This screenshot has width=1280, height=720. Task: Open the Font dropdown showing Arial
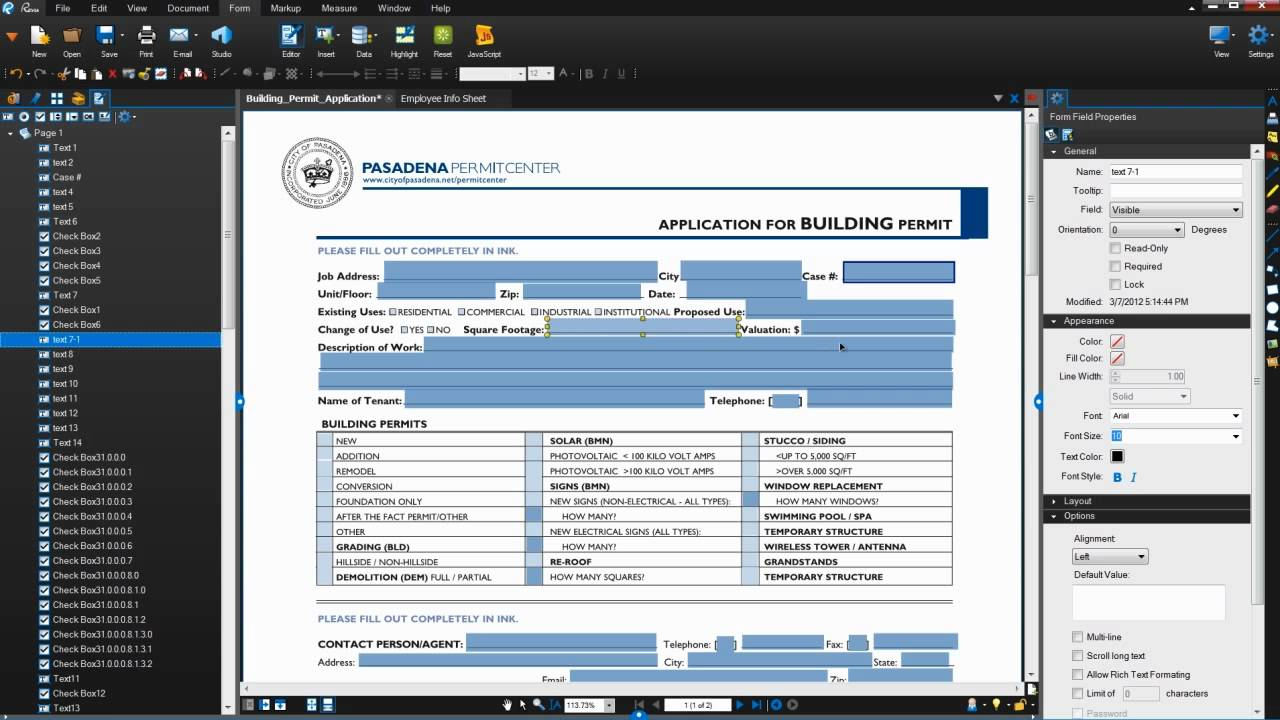(1175, 416)
